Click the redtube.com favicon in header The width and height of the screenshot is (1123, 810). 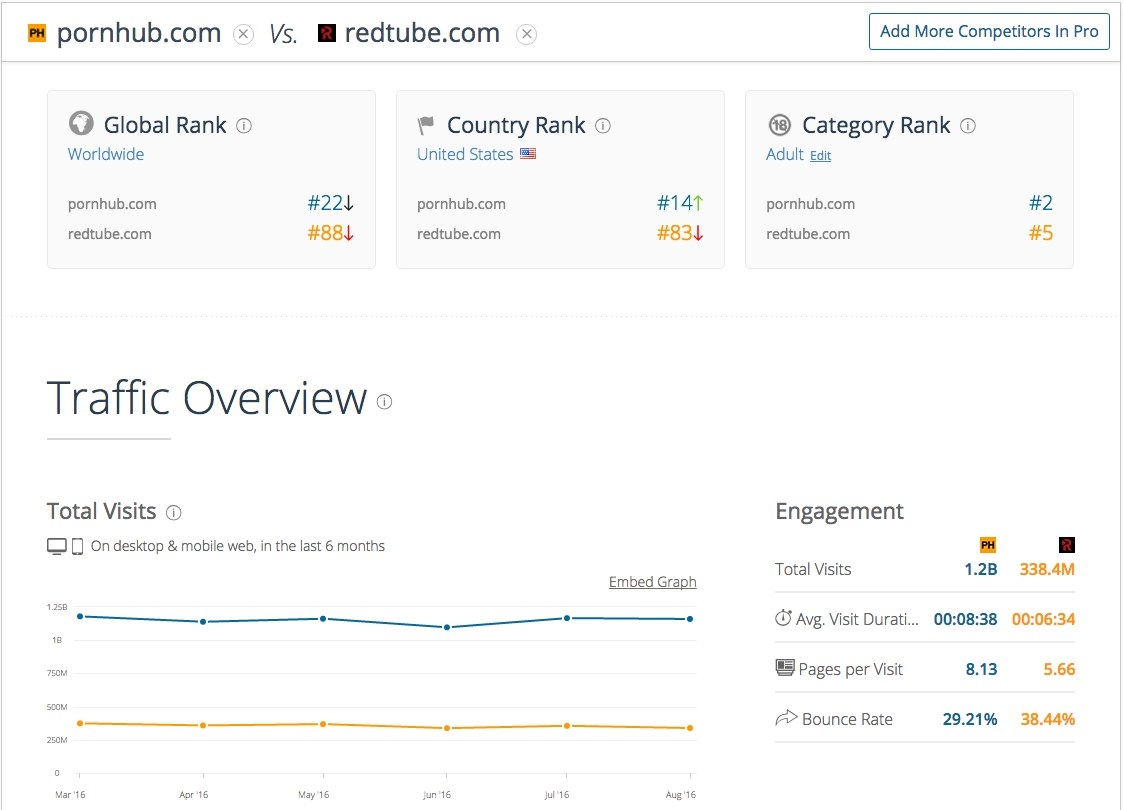[327, 33]
